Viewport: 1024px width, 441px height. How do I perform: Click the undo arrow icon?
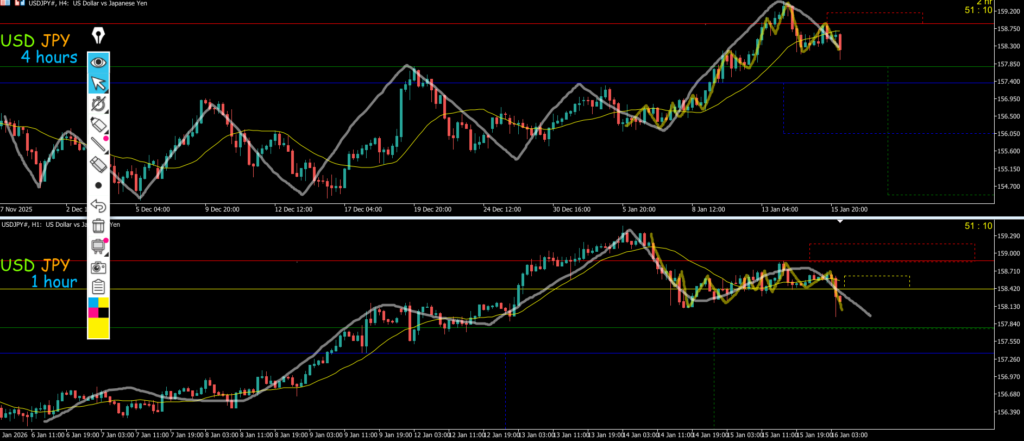[x=98, y=205]
